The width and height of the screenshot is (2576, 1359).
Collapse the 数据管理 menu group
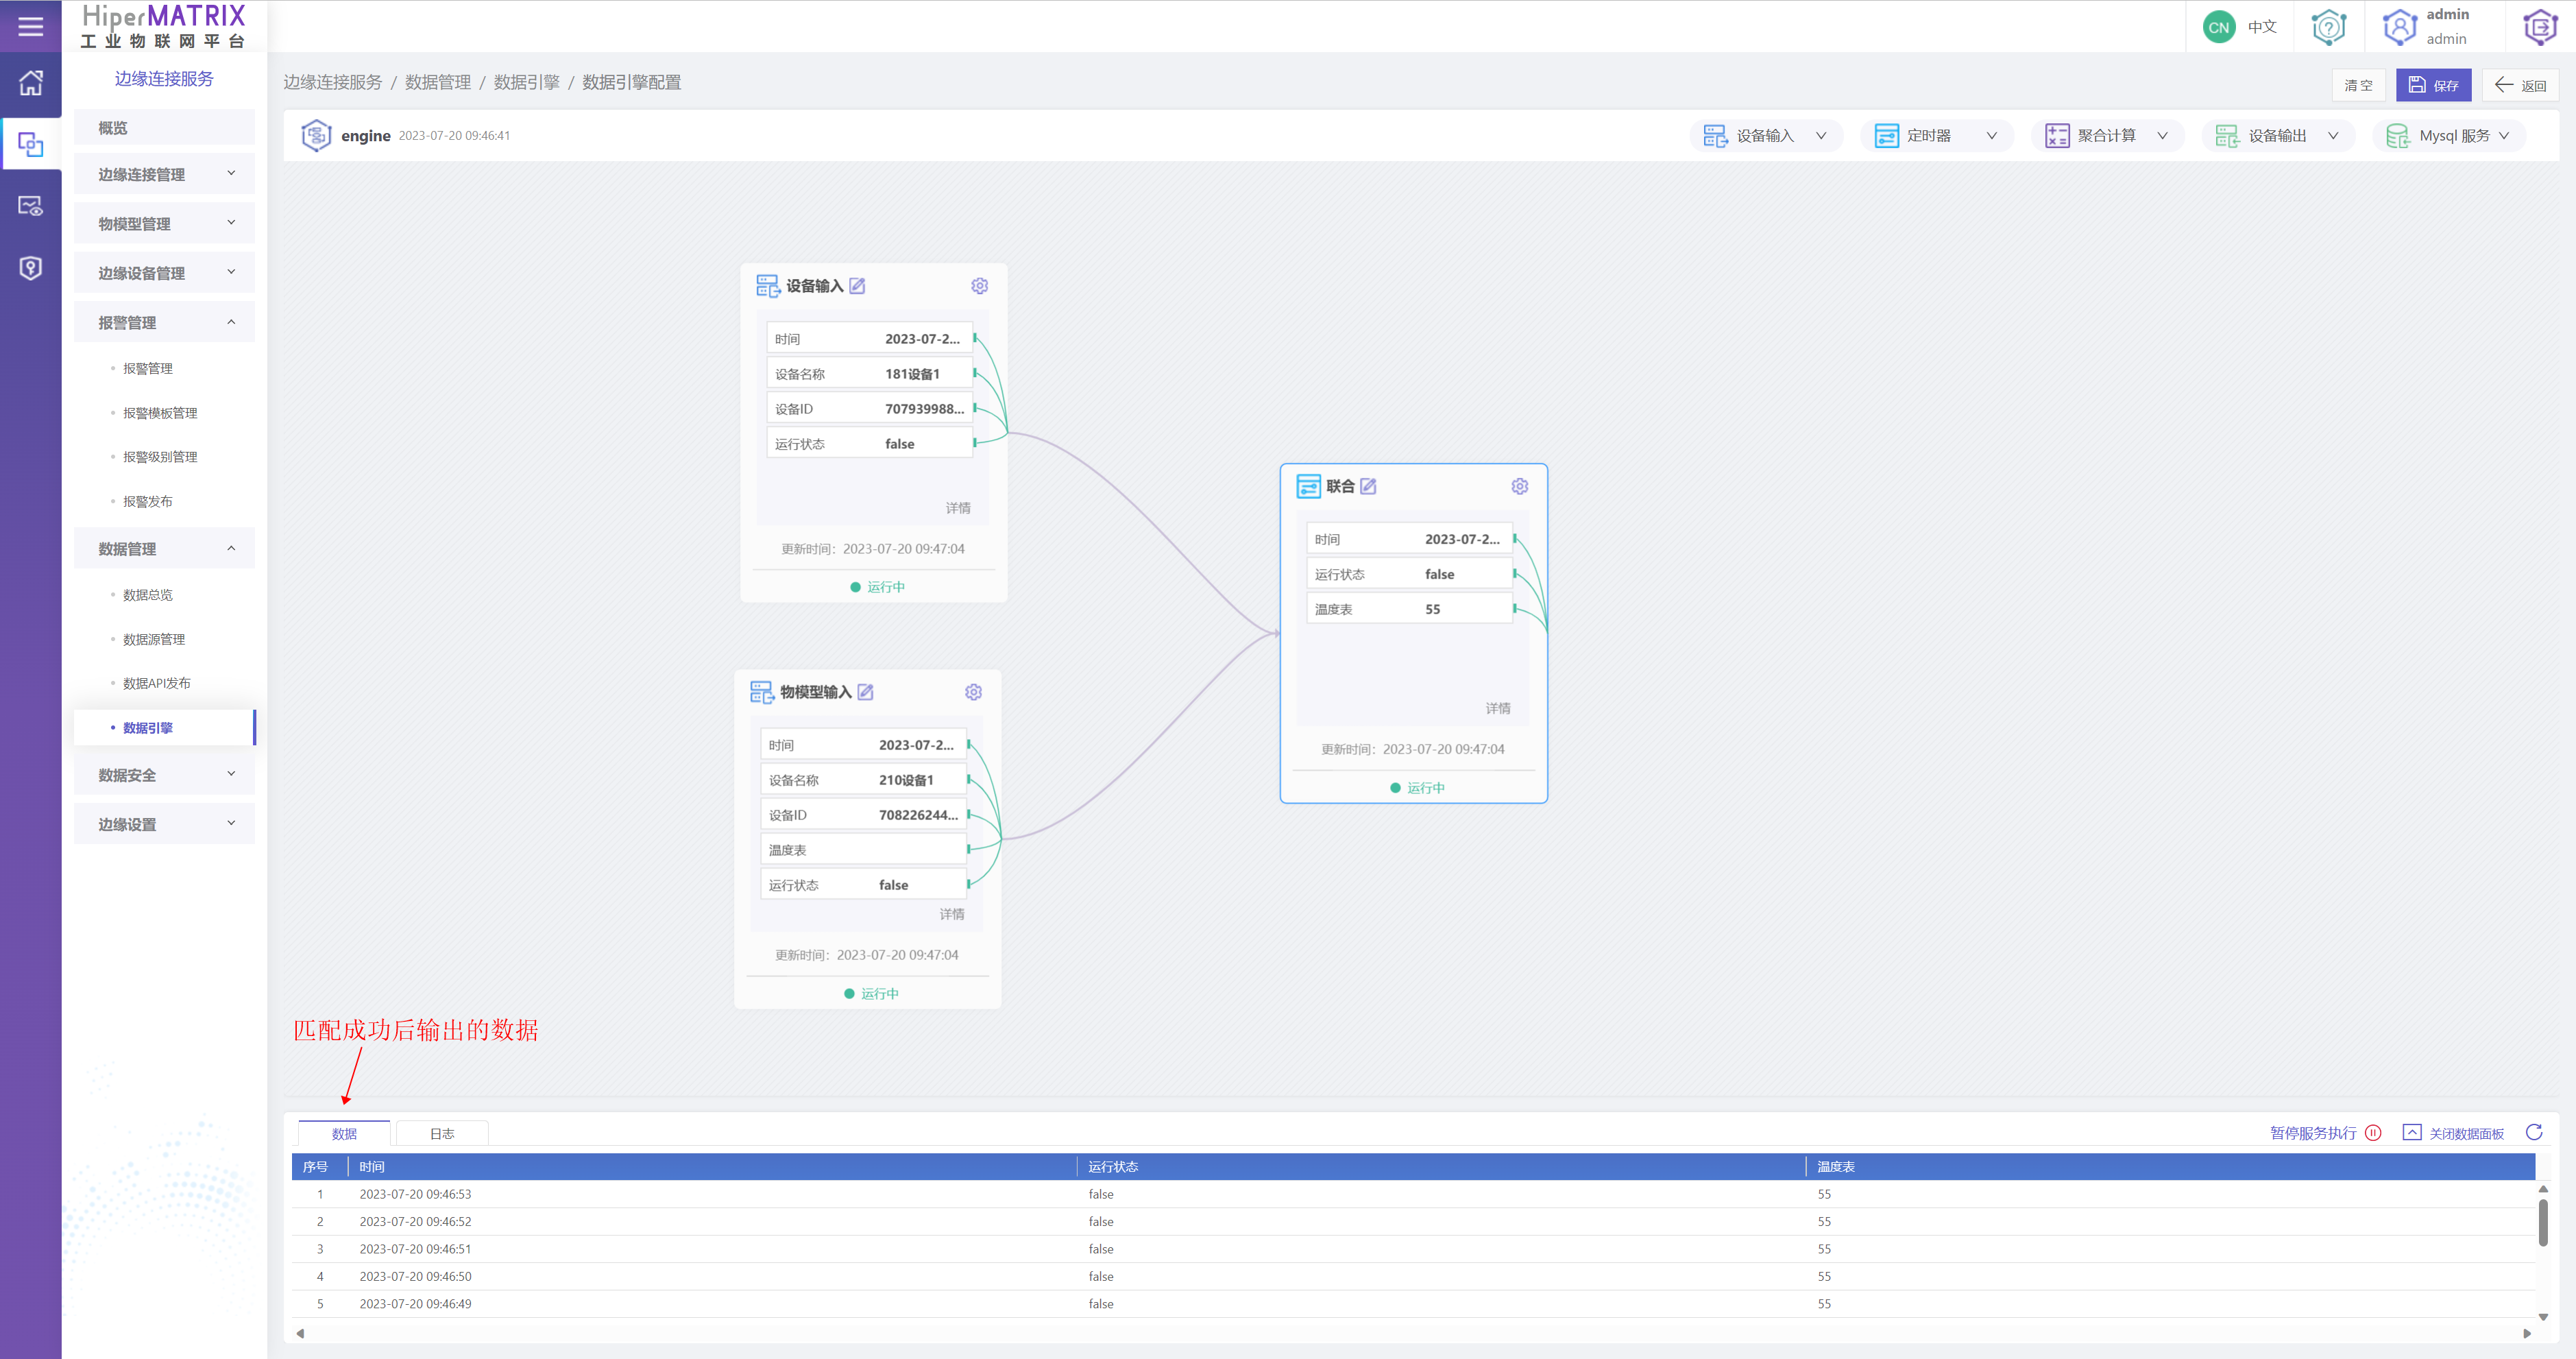click(x=164, y=548)
